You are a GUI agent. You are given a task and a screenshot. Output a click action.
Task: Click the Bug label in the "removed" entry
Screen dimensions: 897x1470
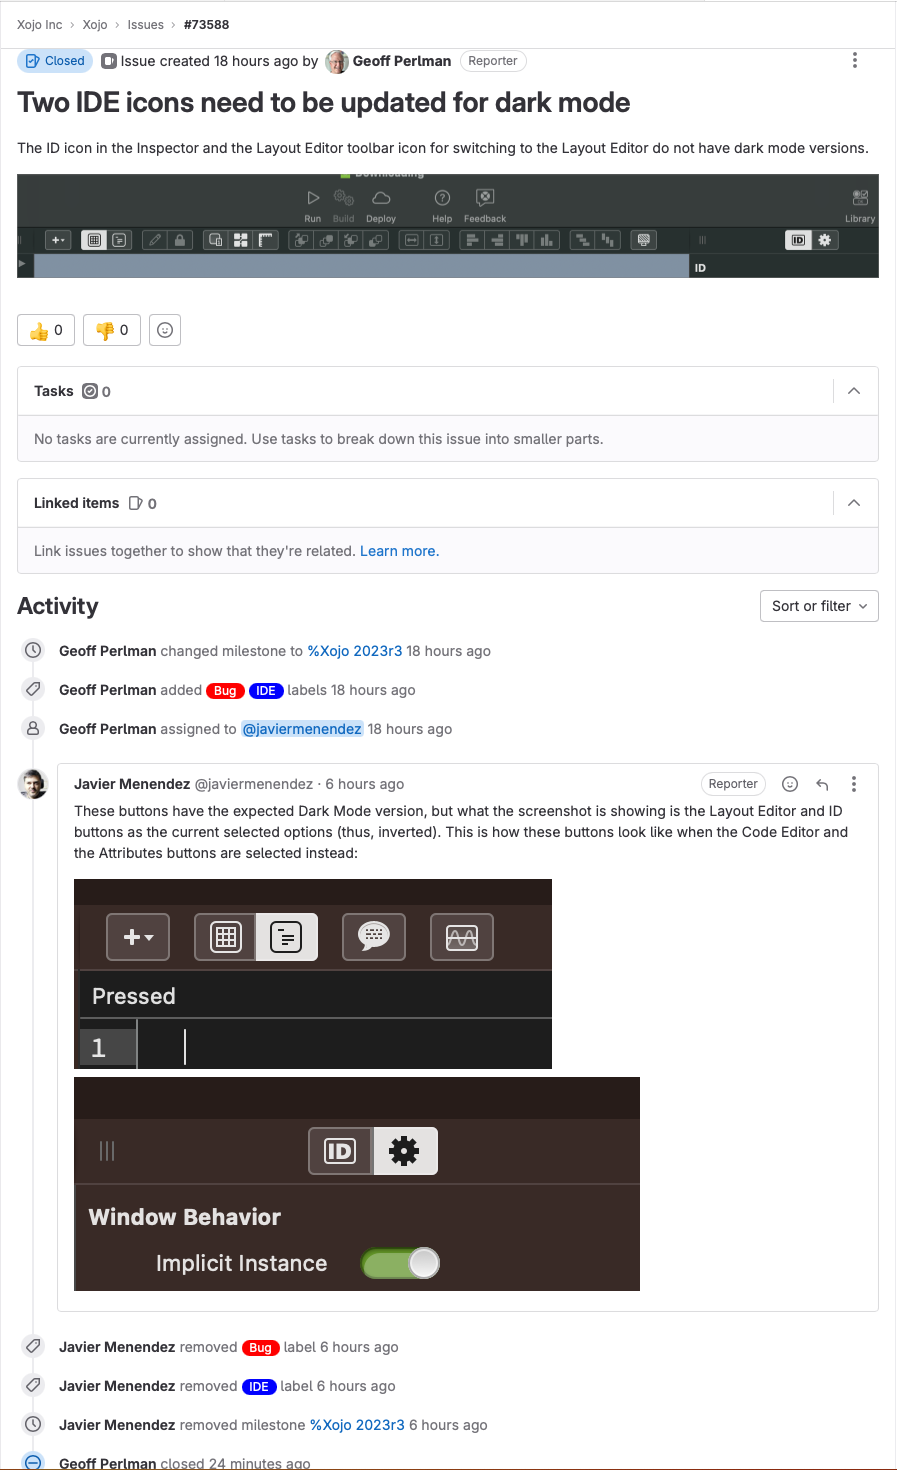(x=260, y=1348)
